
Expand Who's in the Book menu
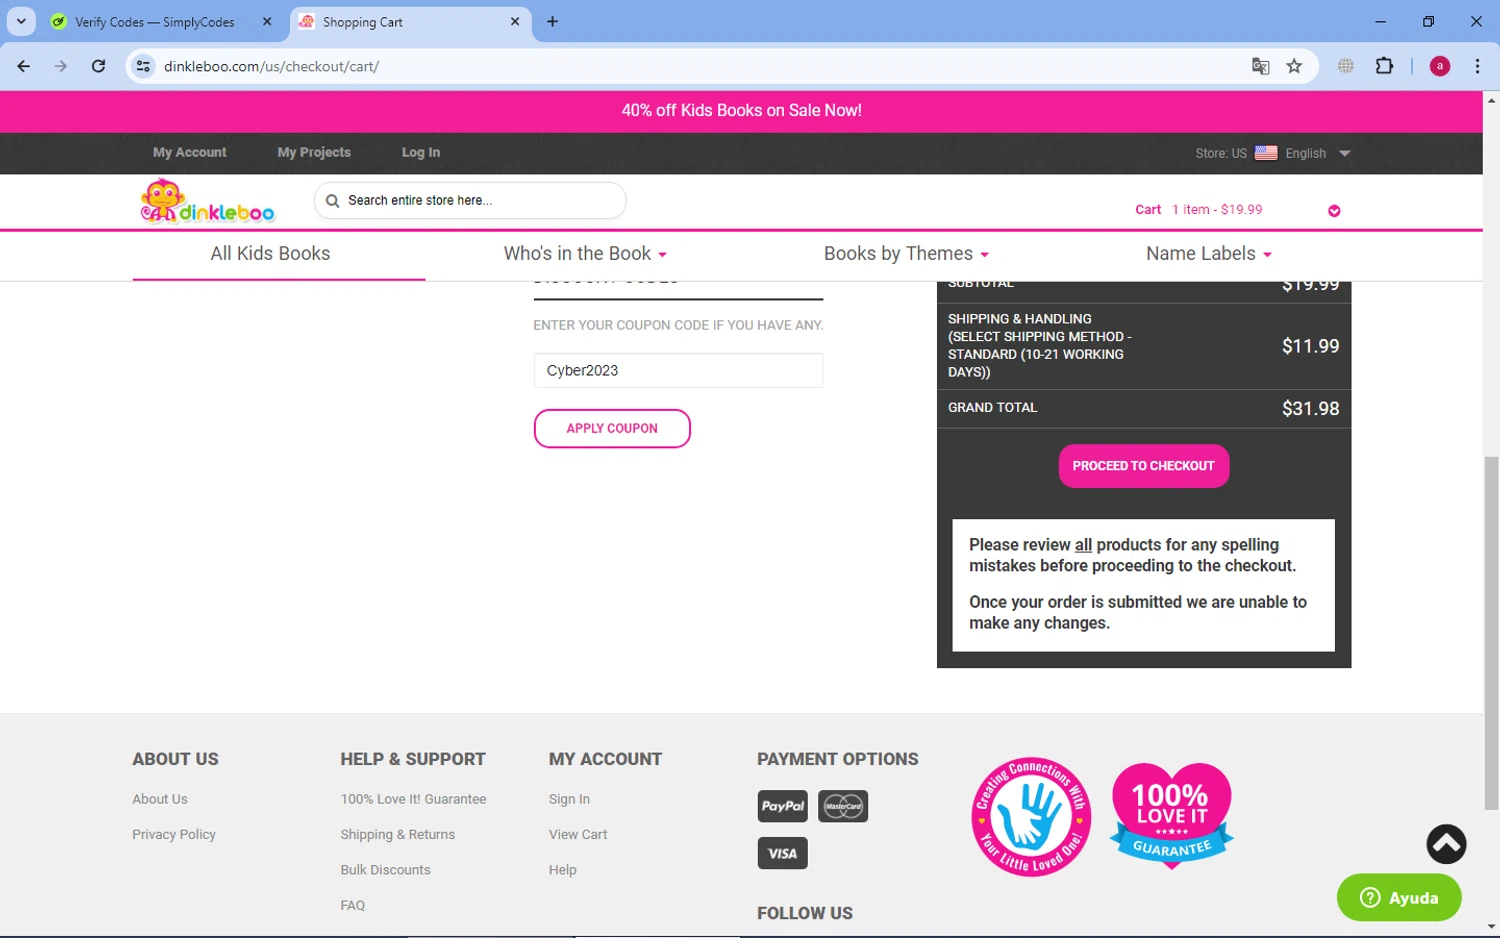[585, 254]
